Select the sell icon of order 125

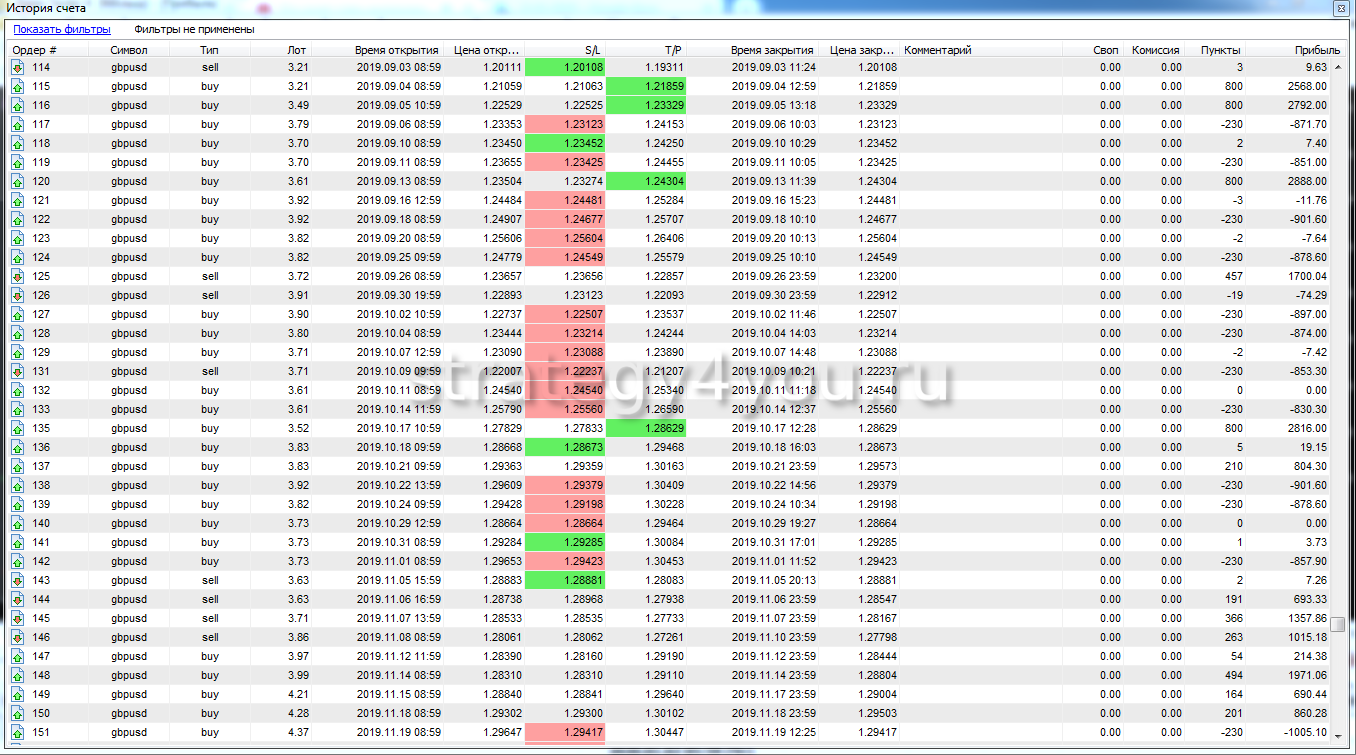coord(17,276)
